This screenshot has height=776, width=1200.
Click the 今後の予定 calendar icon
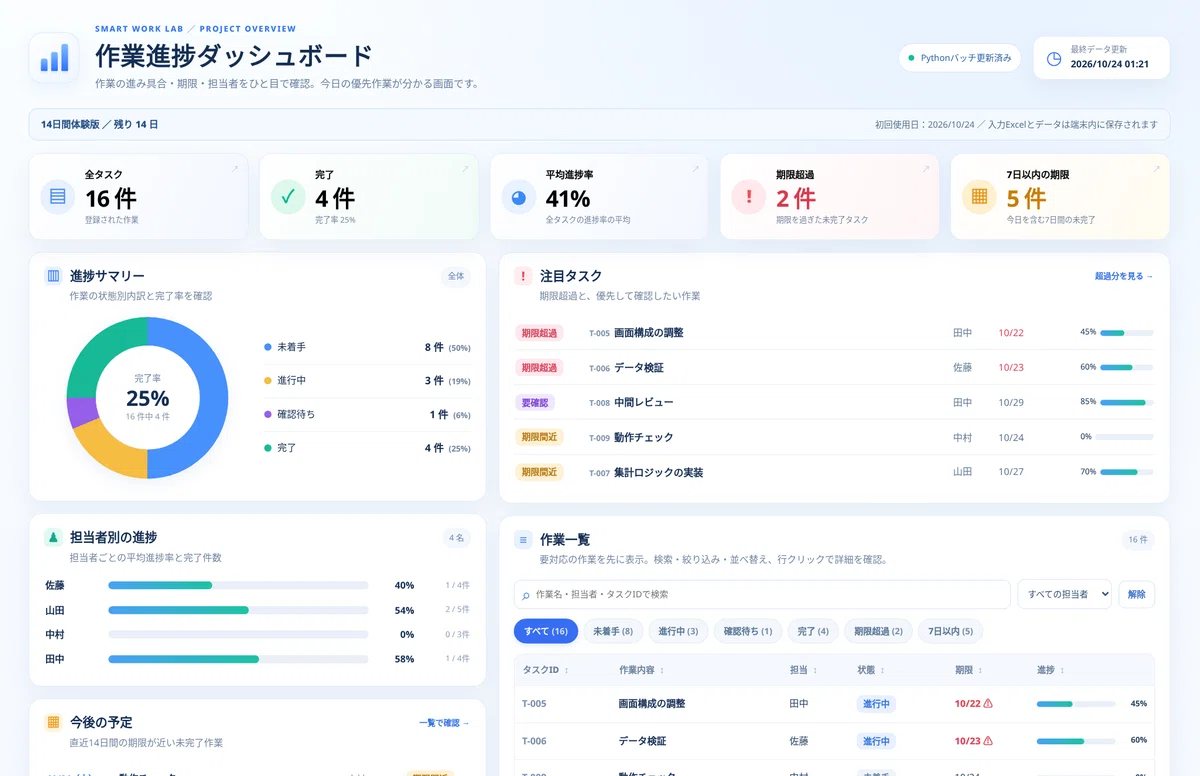tap(53, 722)
